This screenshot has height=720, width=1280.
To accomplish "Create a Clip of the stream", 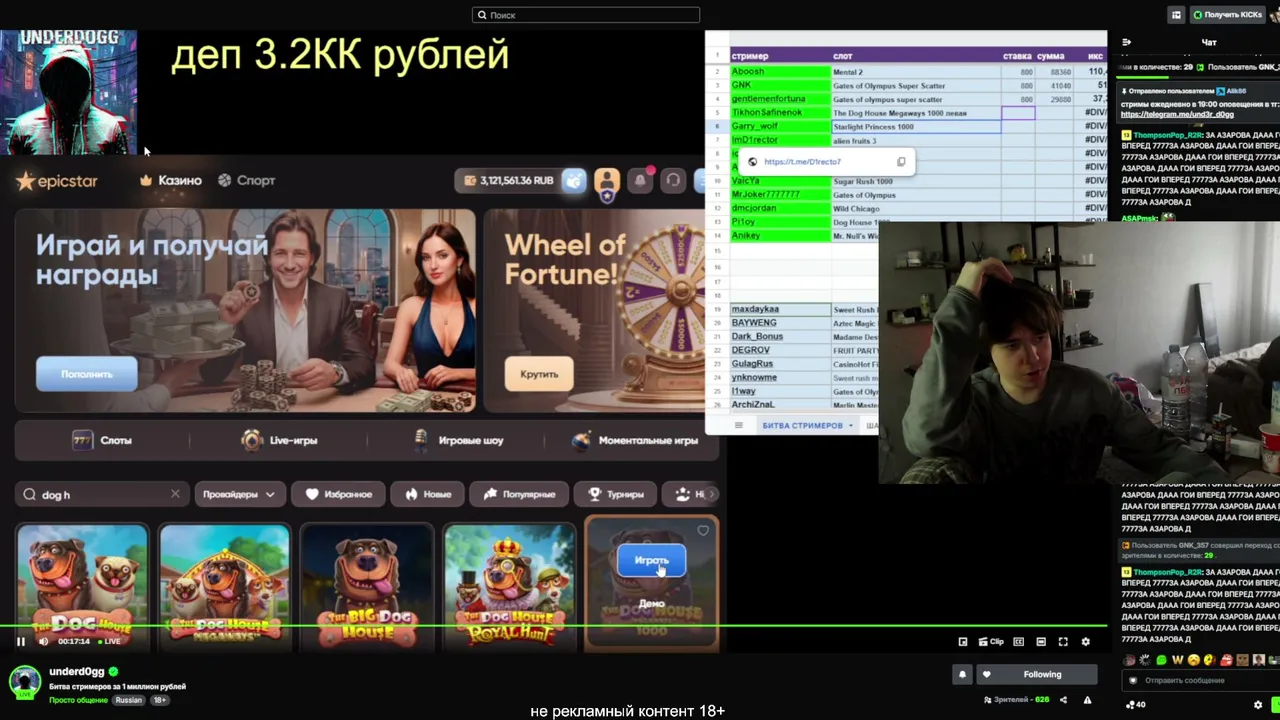I will point(991,642).
